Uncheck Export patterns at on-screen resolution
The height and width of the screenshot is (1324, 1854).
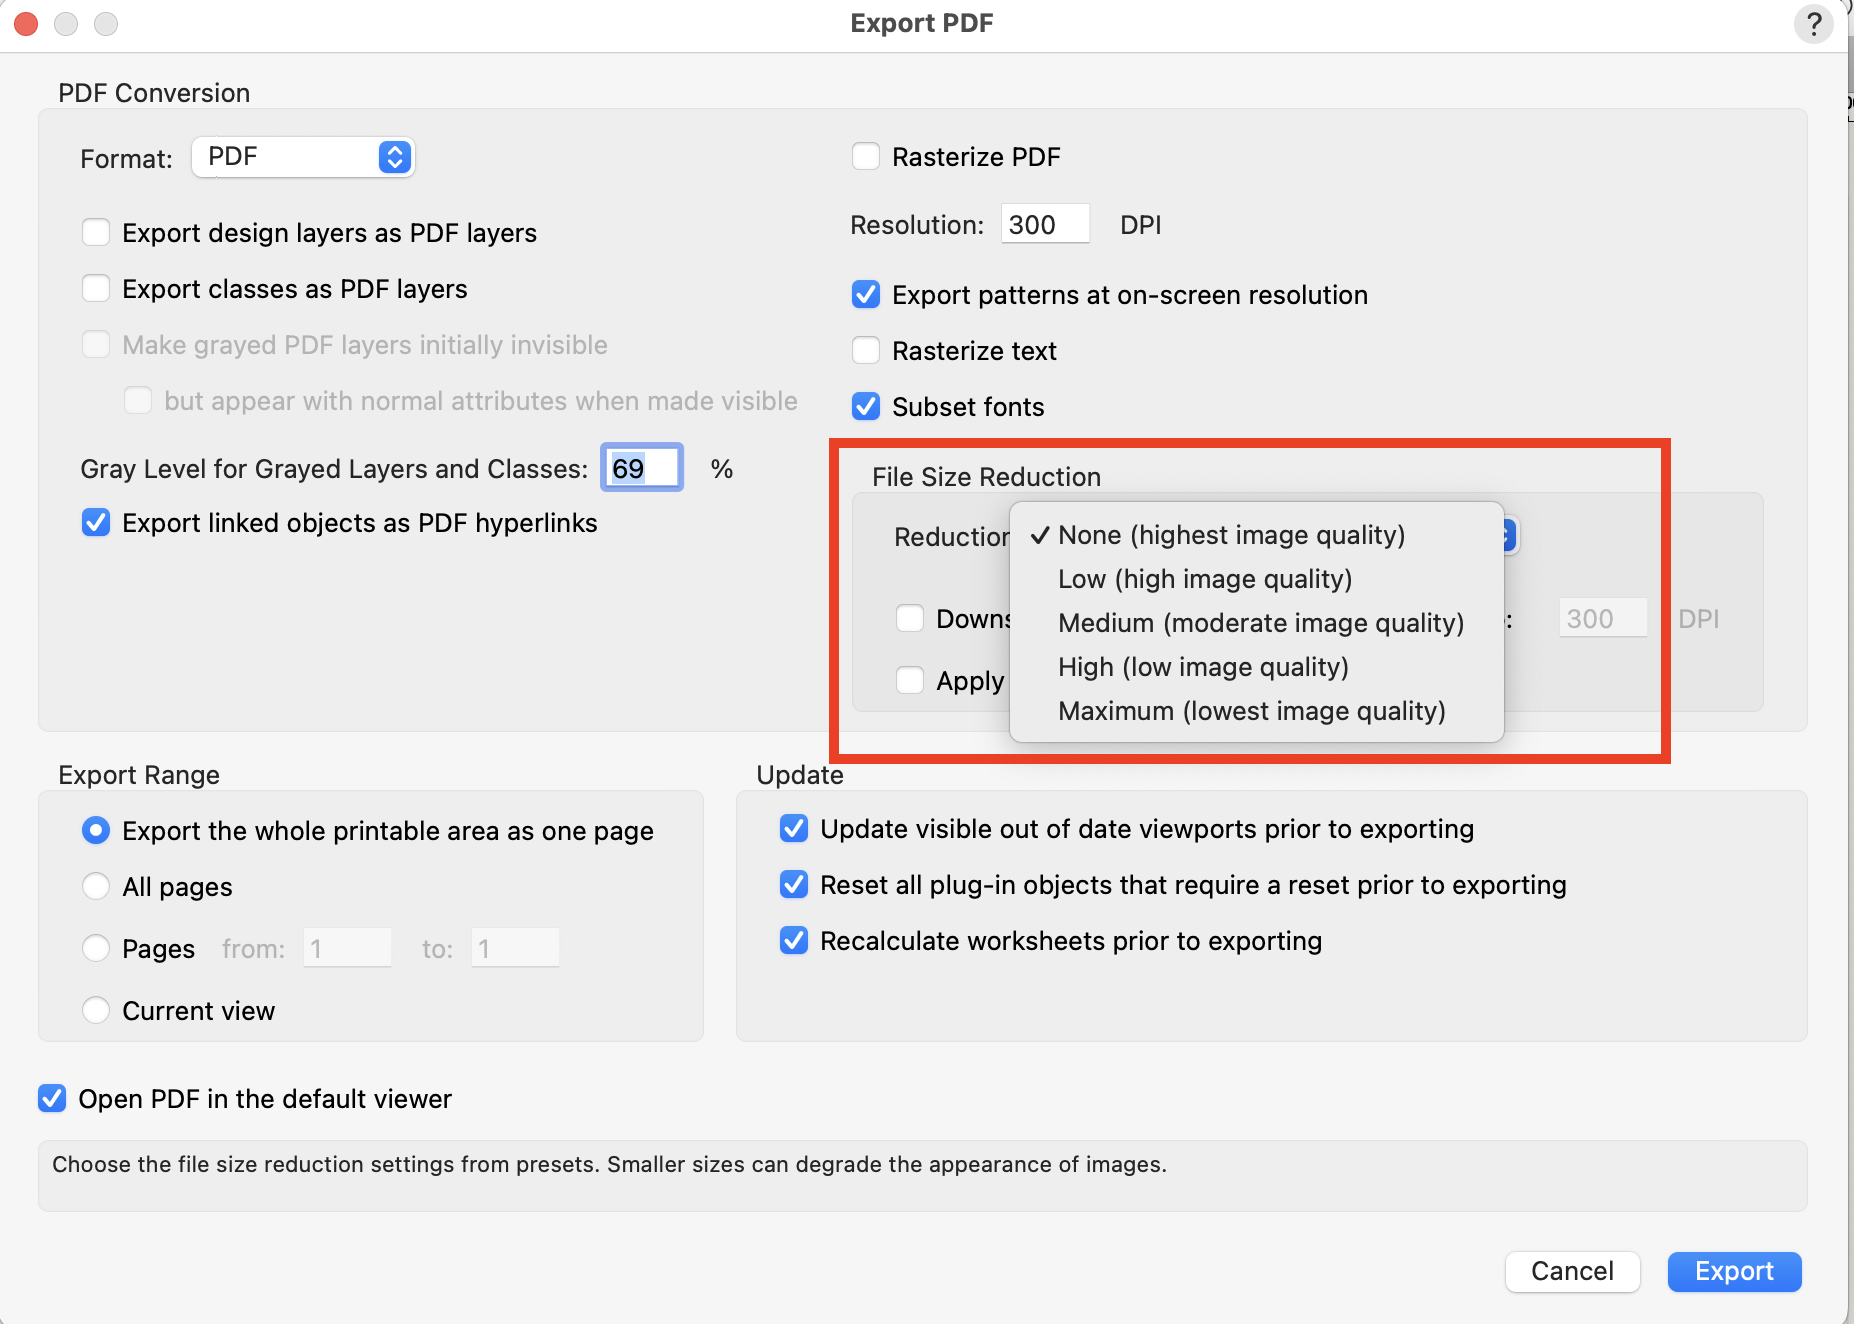pos(866,295)
